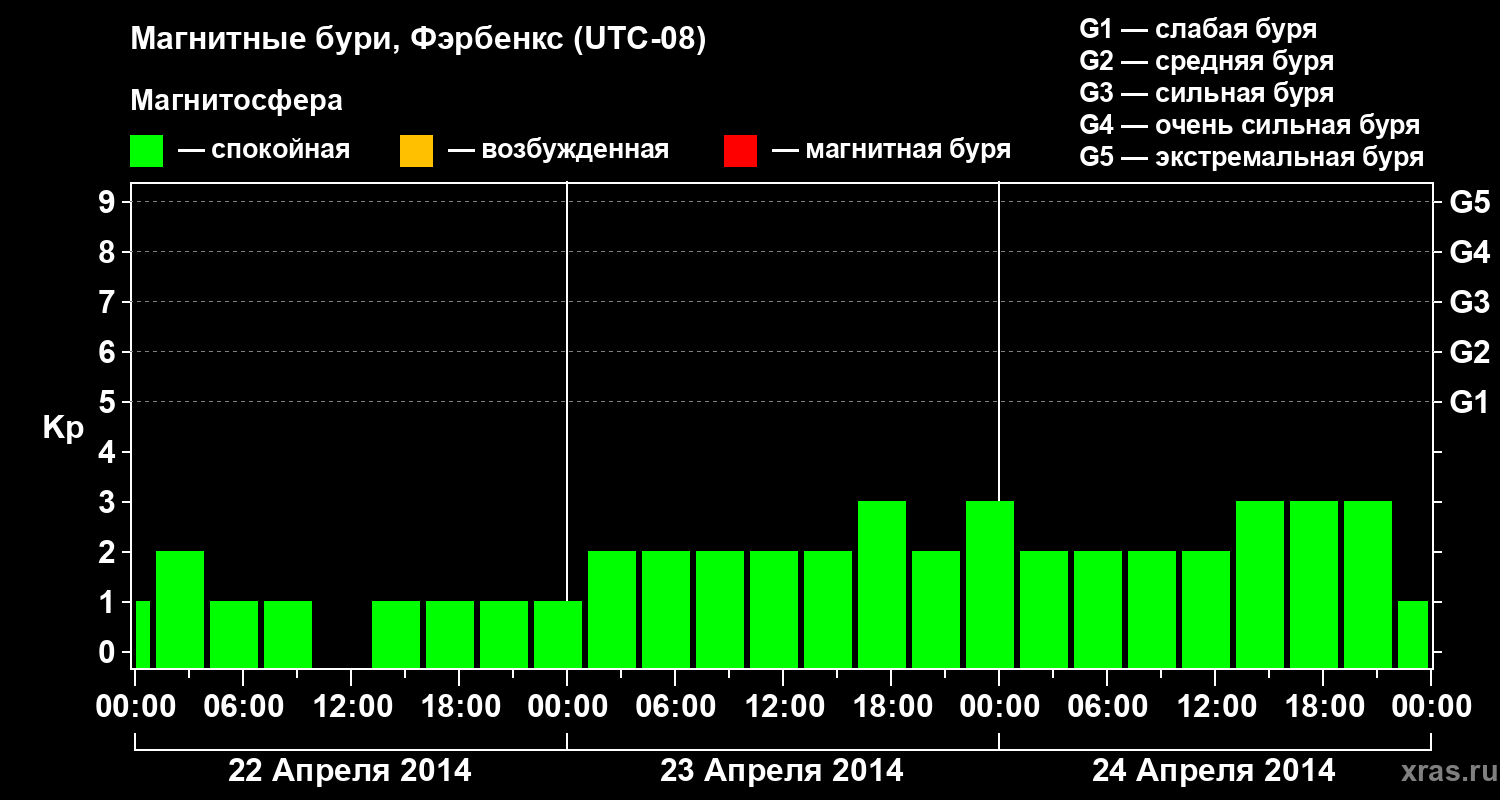Click the '24 Апреля 2014' date label

point(1214,771)
